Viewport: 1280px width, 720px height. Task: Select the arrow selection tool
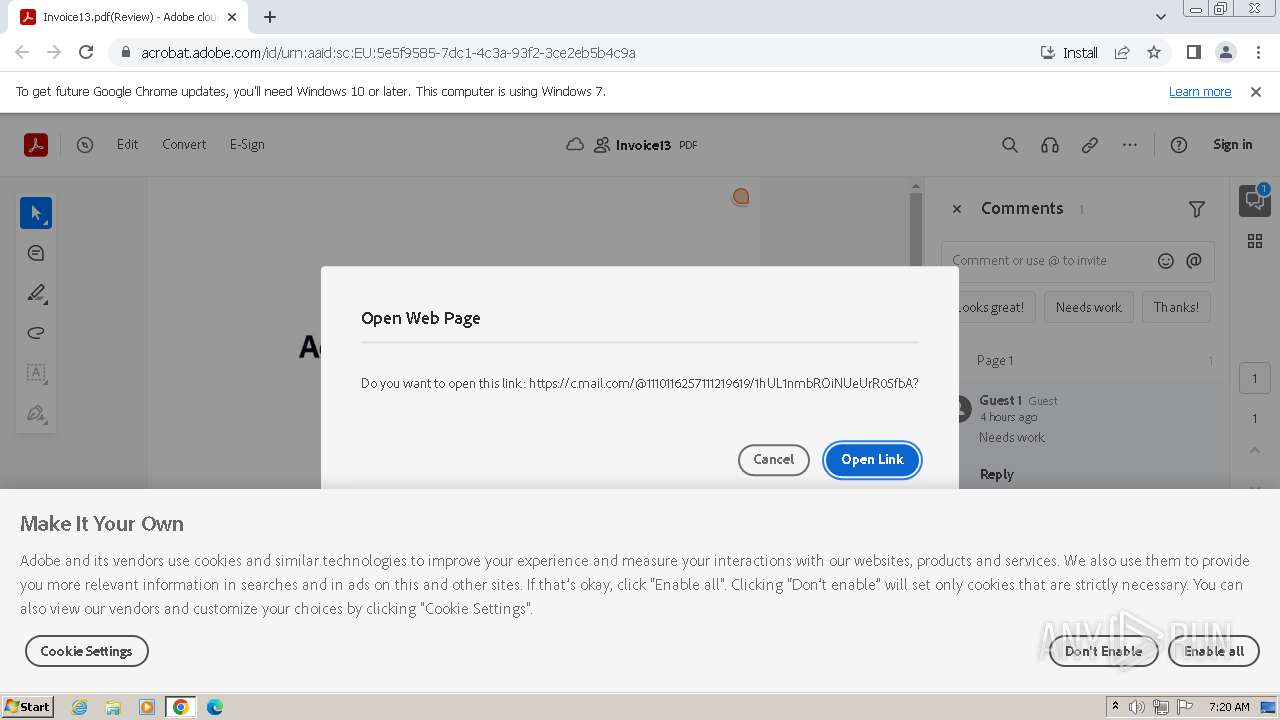tap(36, 213)
